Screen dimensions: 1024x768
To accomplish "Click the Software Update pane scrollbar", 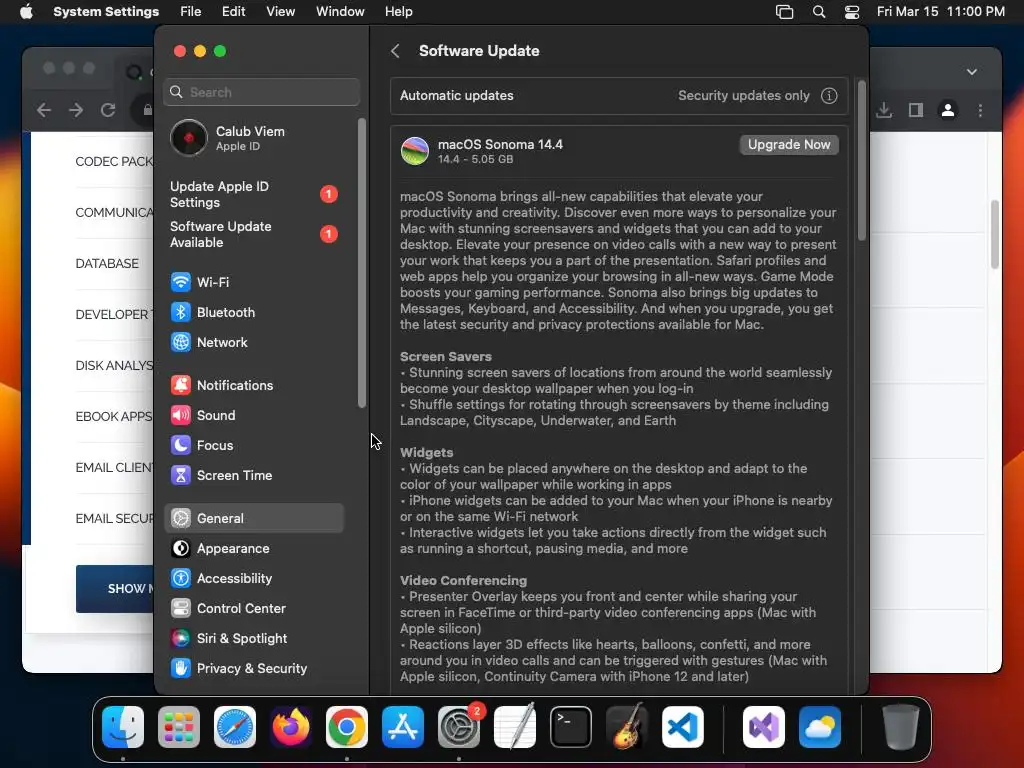I will click(861, 161).
